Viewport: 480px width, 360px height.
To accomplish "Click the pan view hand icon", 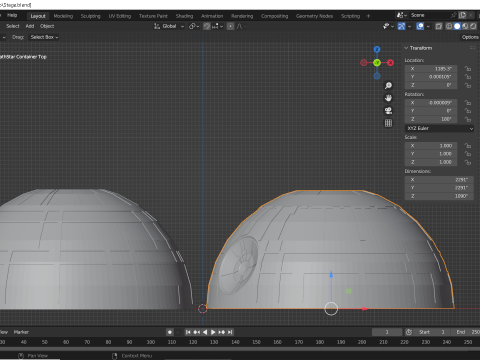I will click(388, 98).
